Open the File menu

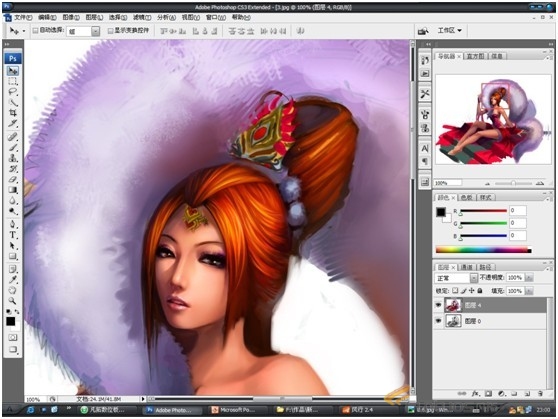pos(23,17)
